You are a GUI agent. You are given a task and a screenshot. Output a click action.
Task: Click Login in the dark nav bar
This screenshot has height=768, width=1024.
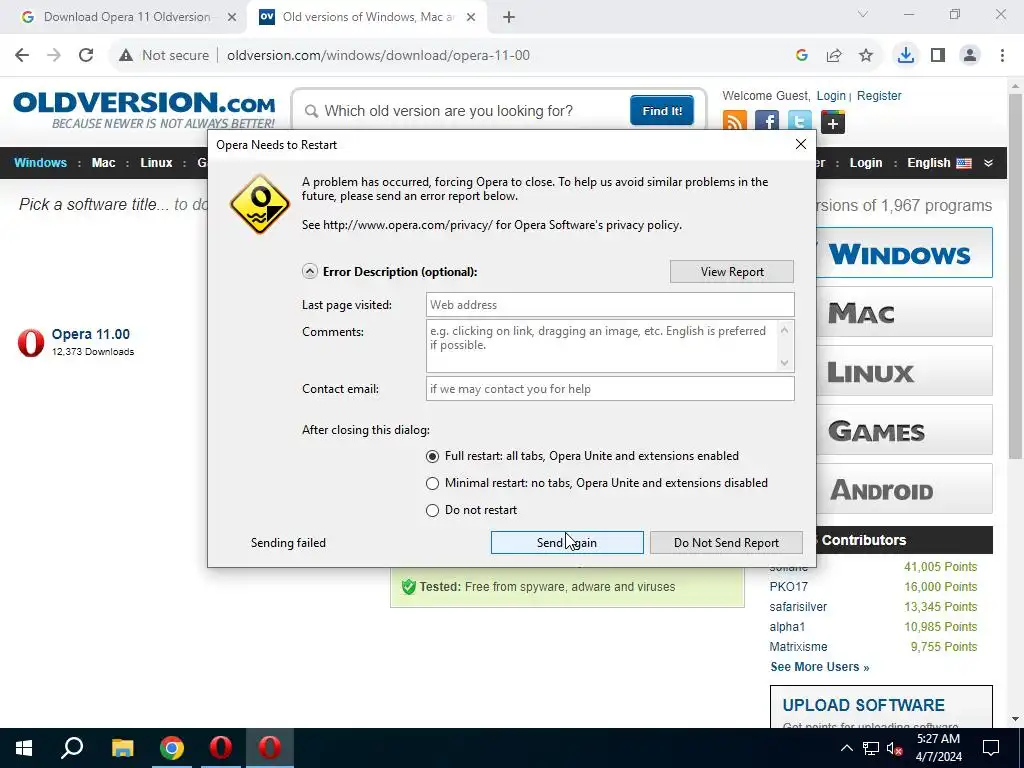pyautogui.click(x=866, y=163)
